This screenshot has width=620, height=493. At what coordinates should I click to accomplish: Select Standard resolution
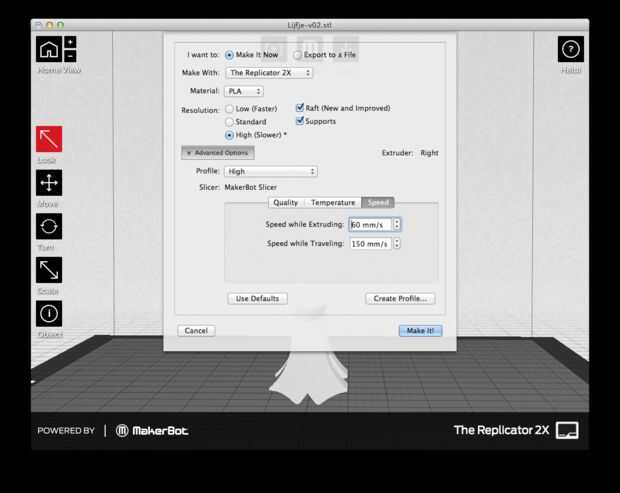point(229,122)
